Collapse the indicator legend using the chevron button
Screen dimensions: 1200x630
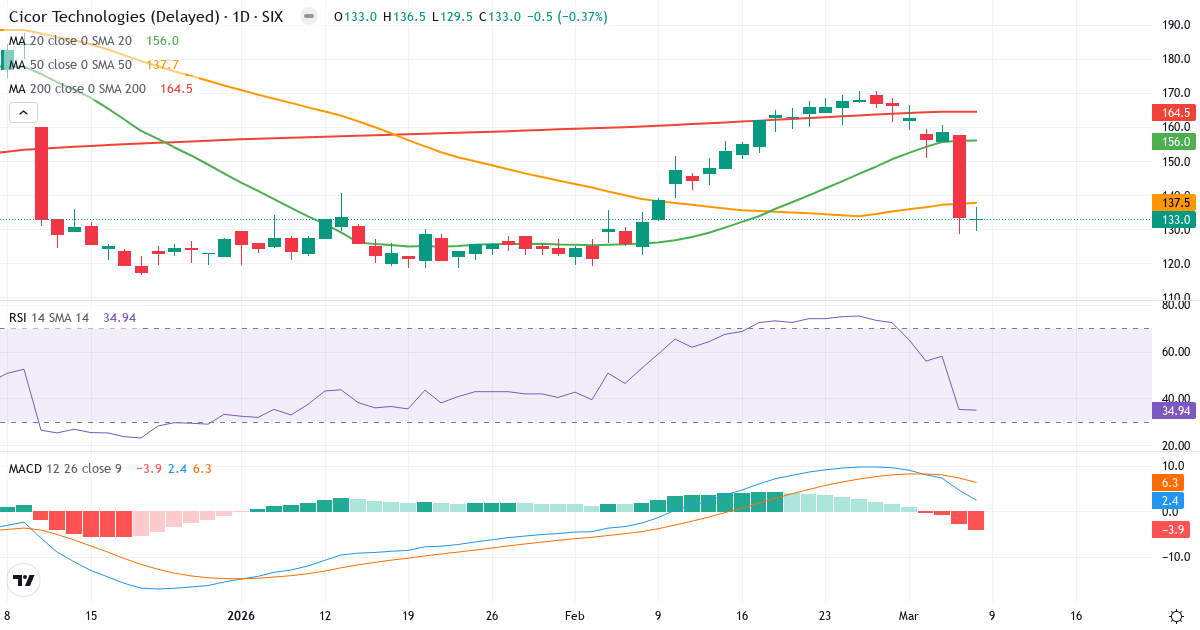(22, 112)
